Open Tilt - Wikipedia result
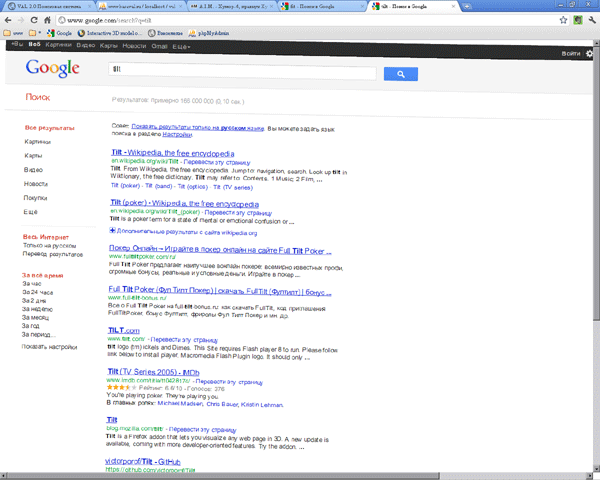The height and width of the screenshot is (480, 600). pos(173,153)
